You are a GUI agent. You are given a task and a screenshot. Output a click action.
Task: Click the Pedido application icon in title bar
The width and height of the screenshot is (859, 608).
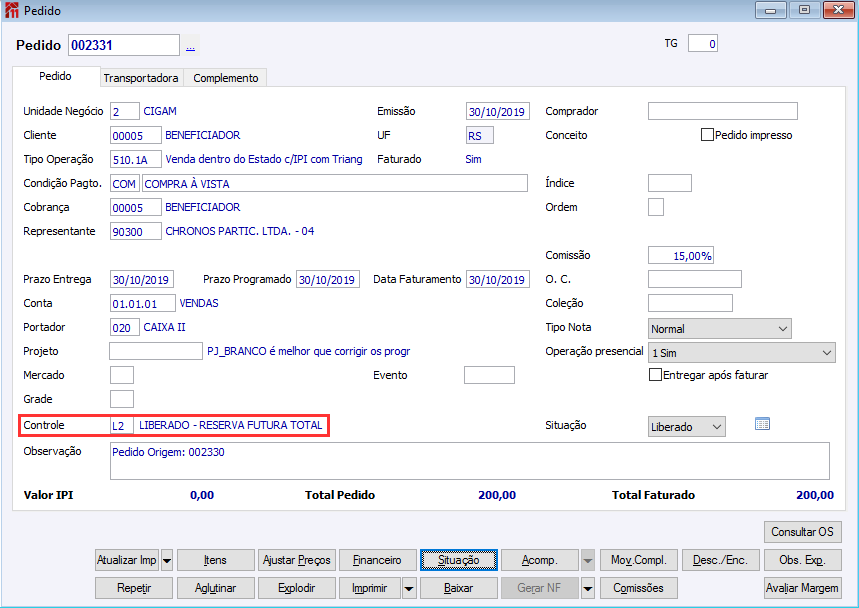coord(12,10)
